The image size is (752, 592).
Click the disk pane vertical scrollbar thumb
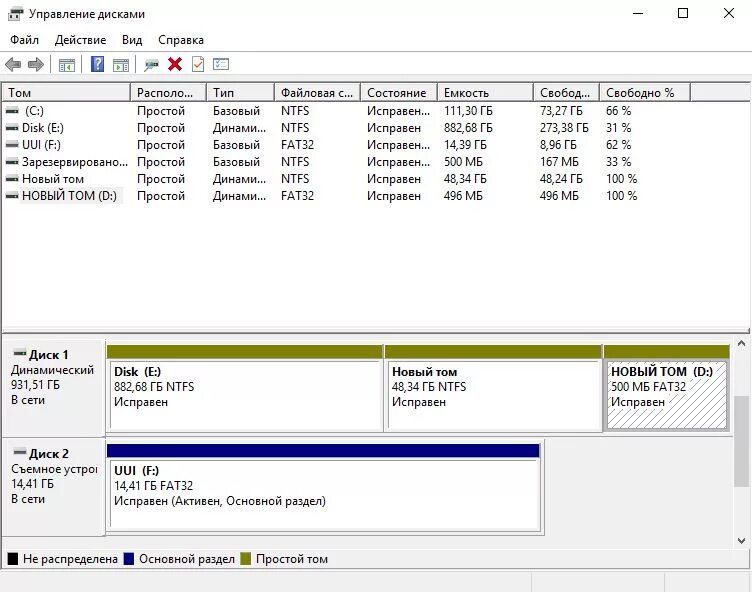pos(741,441)
